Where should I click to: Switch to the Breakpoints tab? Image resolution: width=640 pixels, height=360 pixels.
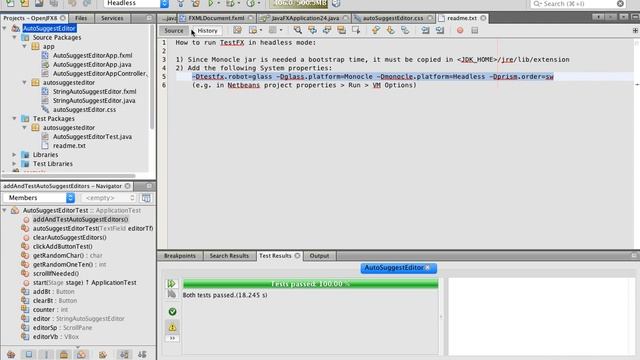(x=180, y=256)
